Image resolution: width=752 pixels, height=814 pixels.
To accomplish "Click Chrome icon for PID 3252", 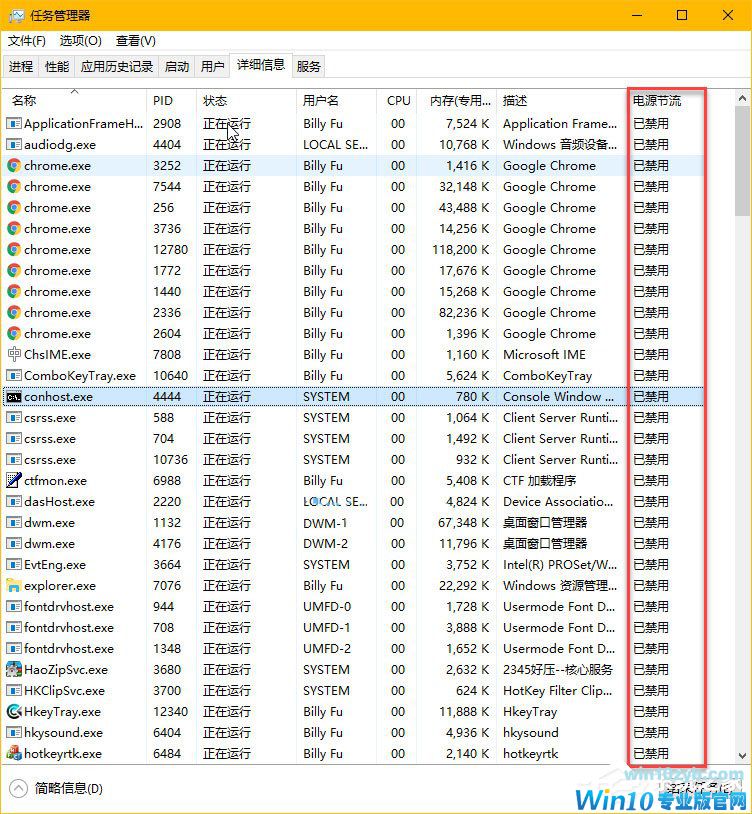I will coord(13,166).
